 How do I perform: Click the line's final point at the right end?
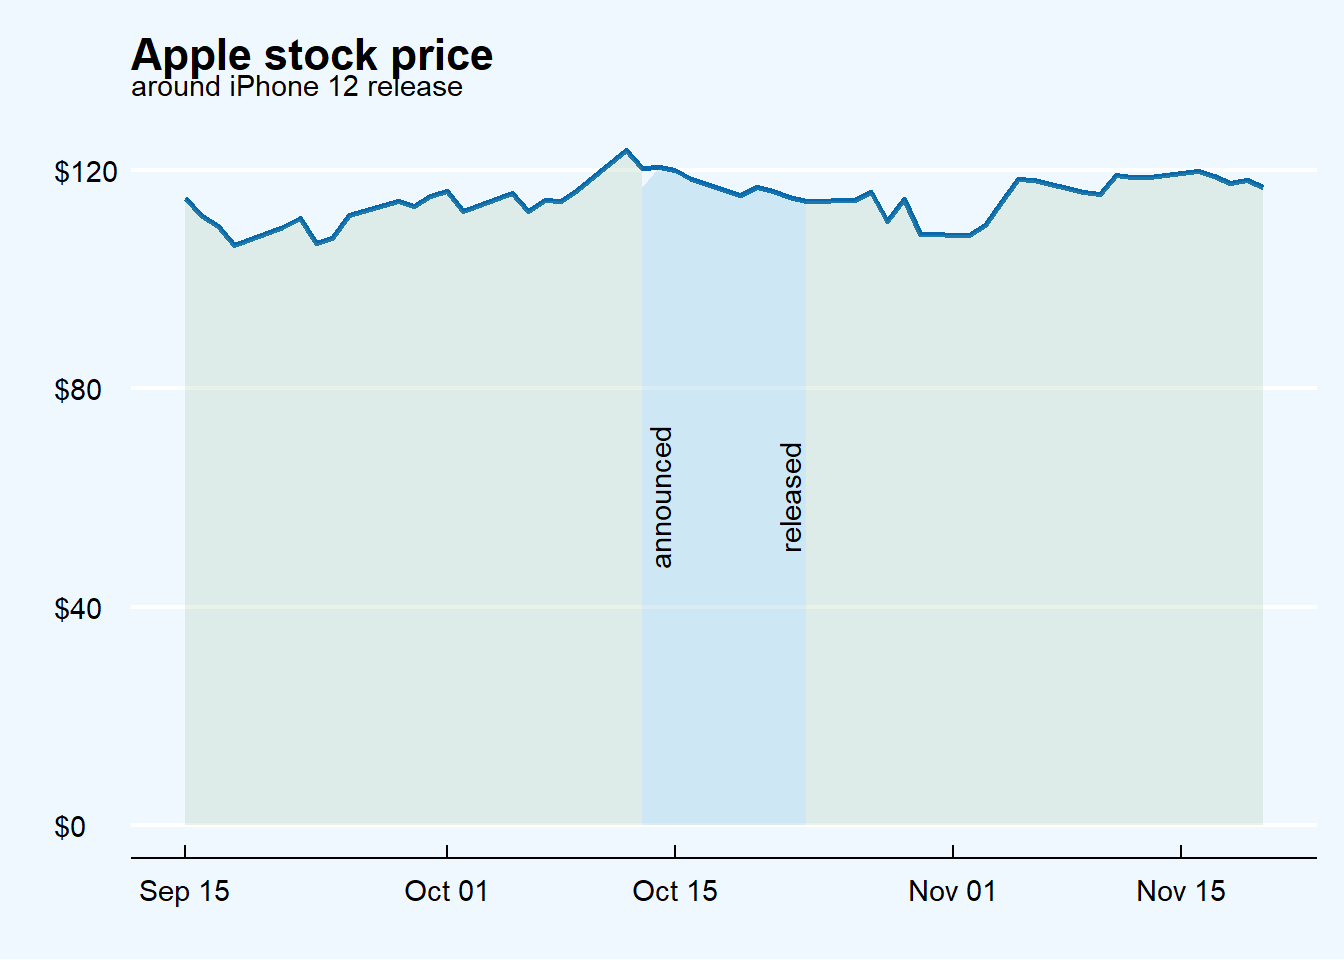pyautogui.click(x=1262, y=187)
